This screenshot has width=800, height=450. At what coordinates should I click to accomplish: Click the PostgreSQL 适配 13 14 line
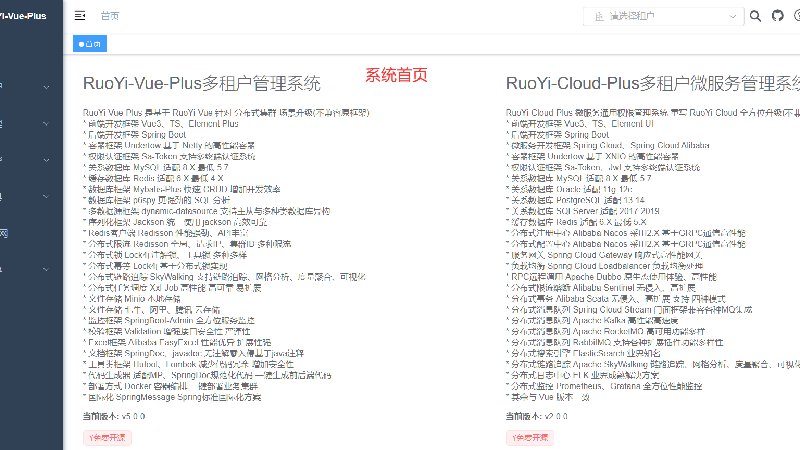(575, 200)
